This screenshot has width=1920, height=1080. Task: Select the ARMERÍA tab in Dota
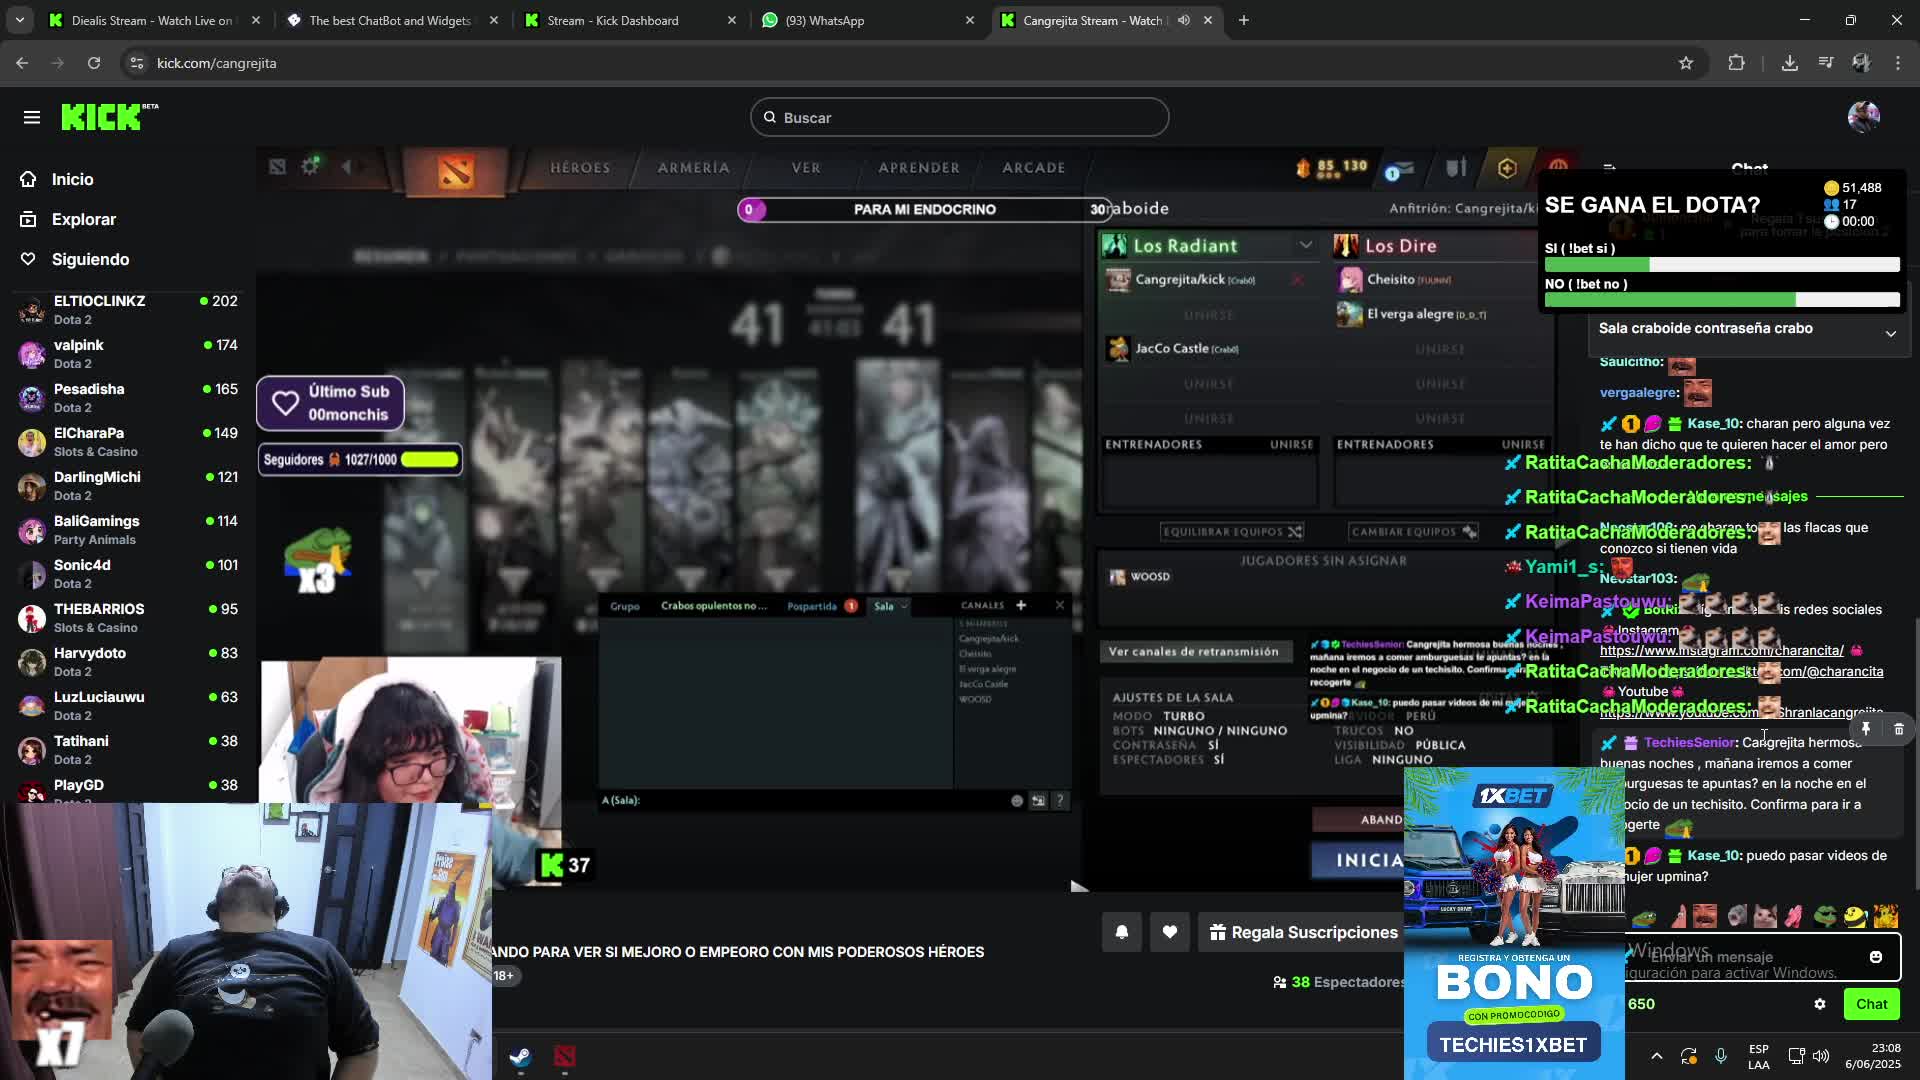coord(693,168)
